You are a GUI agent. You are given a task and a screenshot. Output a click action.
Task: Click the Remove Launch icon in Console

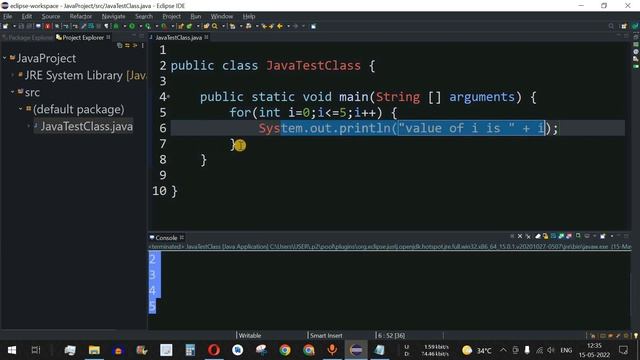click(520, 236)
